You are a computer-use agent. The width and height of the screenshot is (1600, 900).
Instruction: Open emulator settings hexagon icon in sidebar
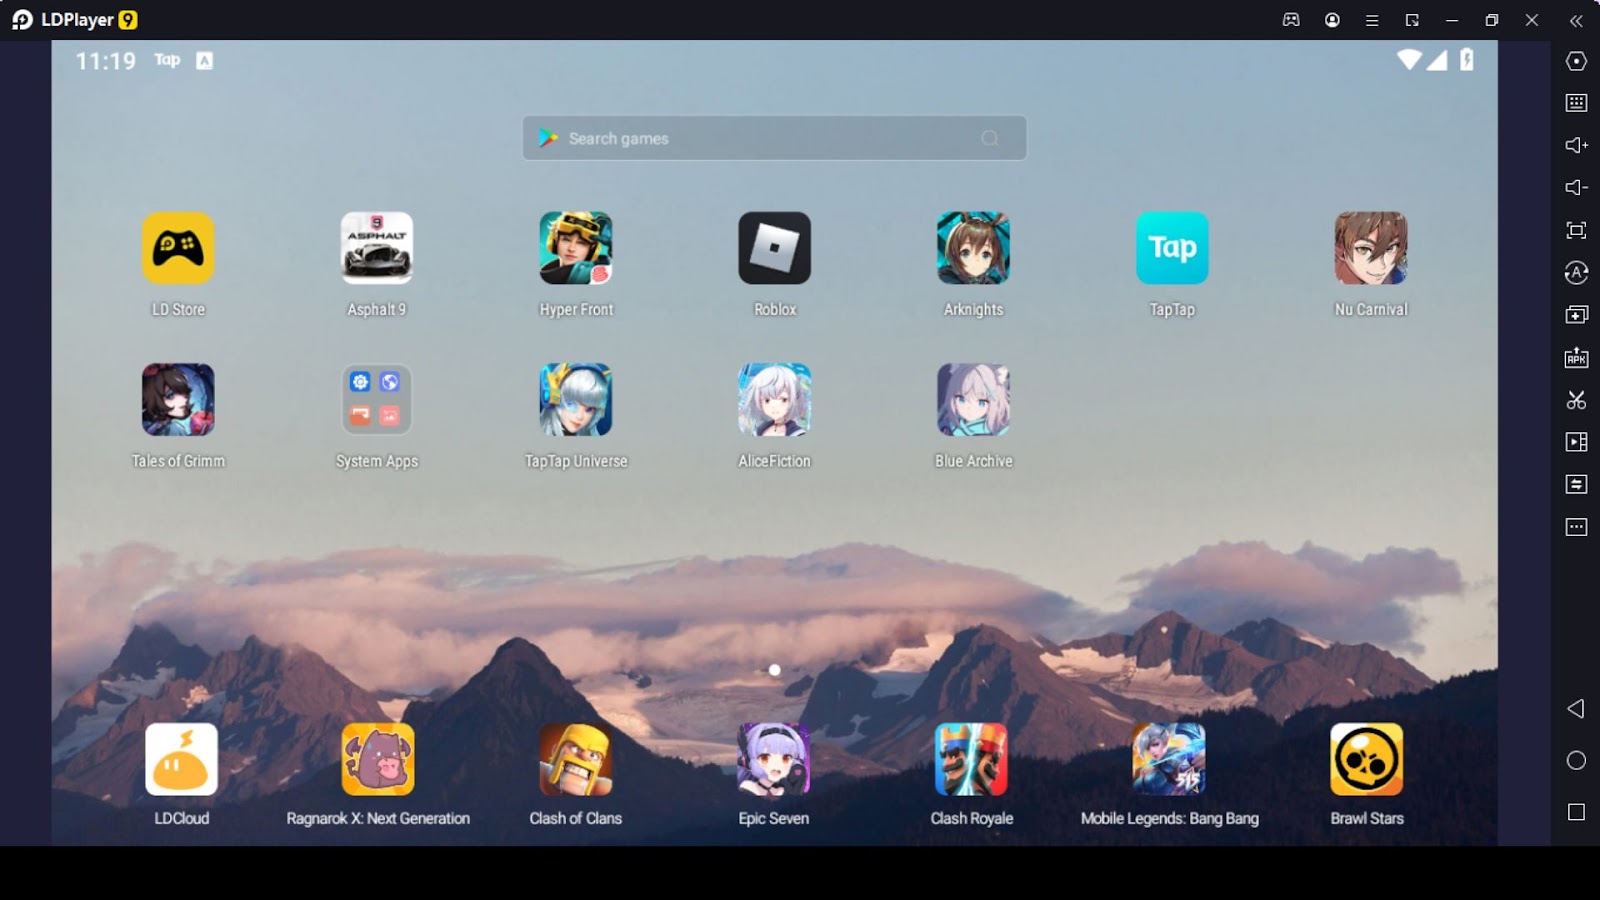(x=1576, y=61)
